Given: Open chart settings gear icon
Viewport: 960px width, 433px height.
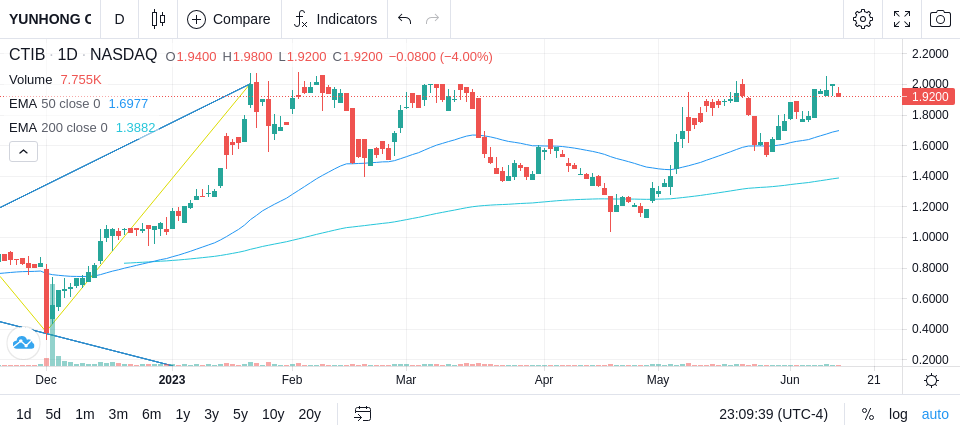Looking at the screenshot, I should tap(863, 19).
